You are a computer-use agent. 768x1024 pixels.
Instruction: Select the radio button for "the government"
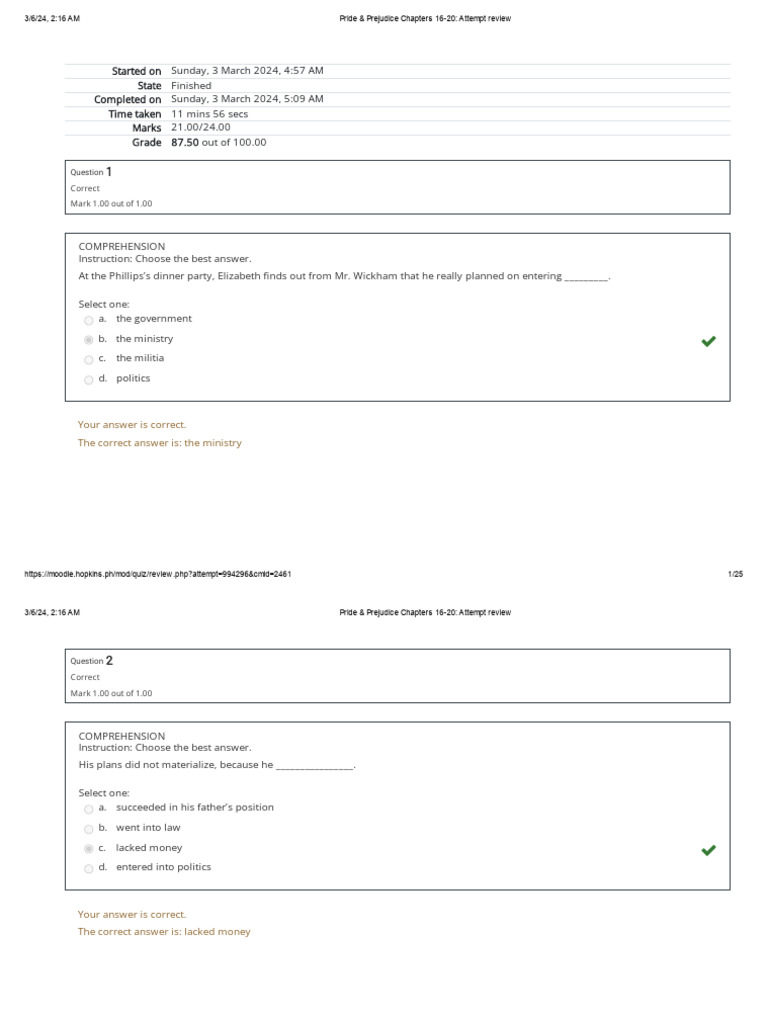pos(89,320)
